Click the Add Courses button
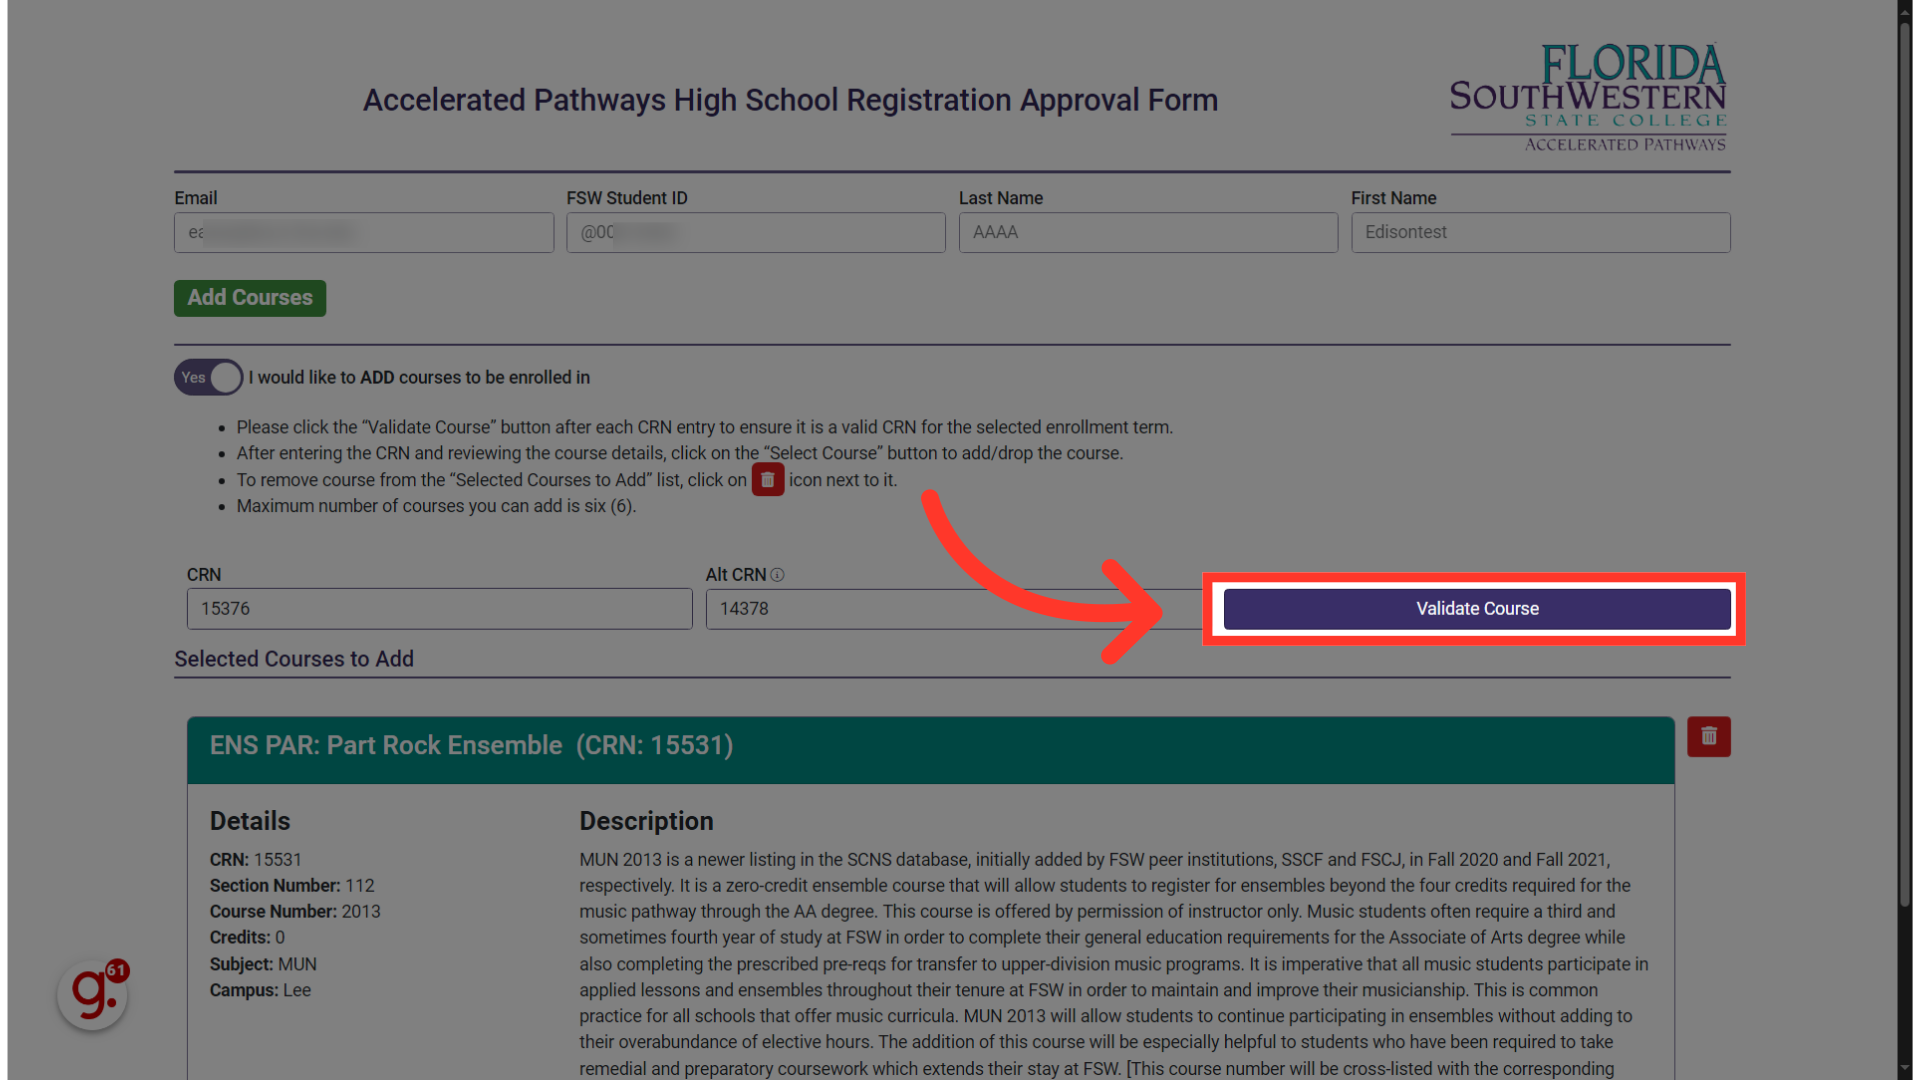Screen dimensions: 1920x1080 pyautogui.click(x=249, y=297)
